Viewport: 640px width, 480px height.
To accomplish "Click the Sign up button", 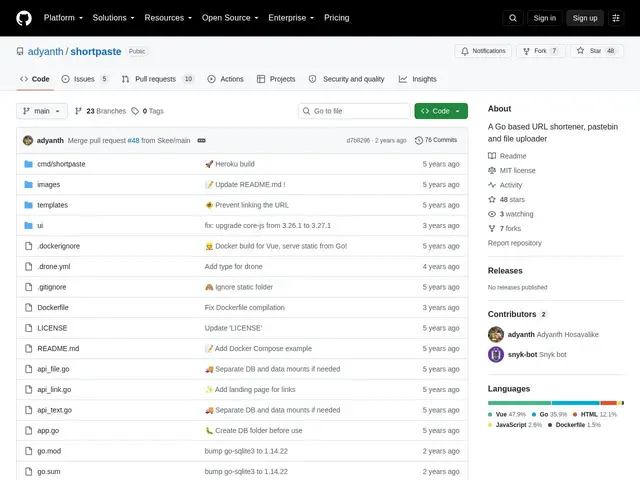I will (x=584, y=18).
